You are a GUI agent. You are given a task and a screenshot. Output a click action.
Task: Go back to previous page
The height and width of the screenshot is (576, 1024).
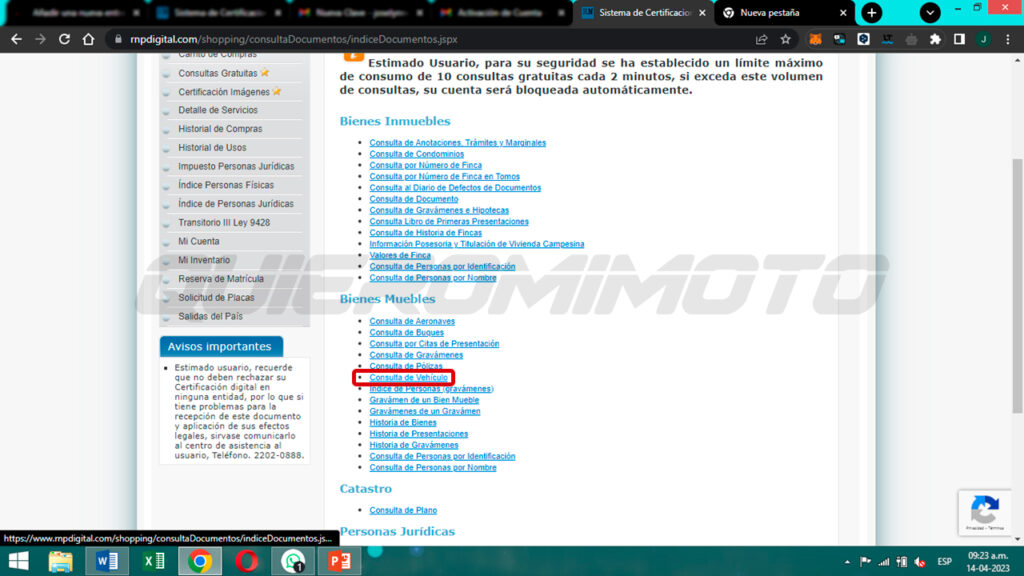16,39
